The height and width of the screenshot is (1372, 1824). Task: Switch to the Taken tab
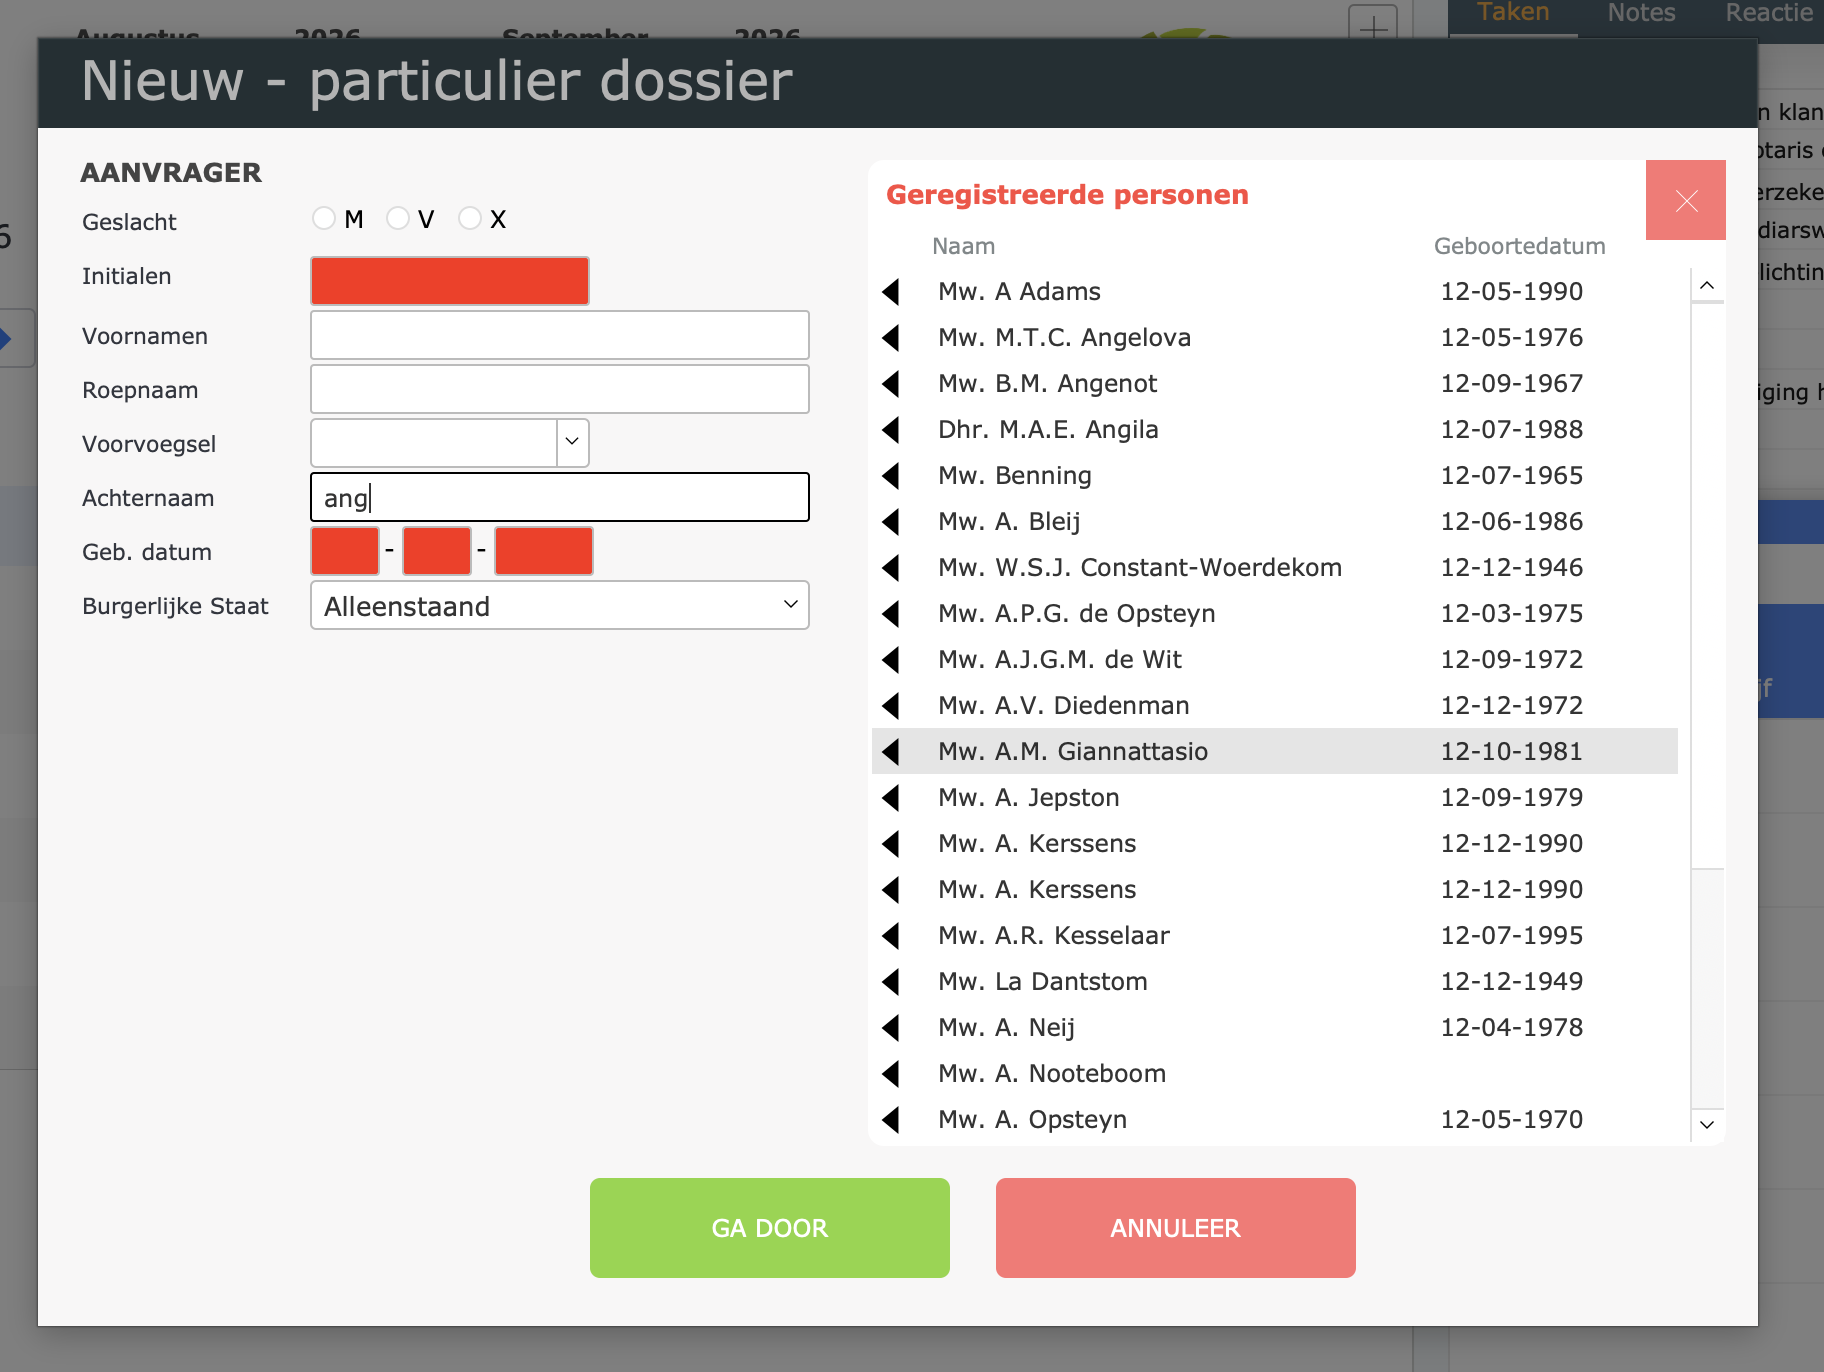point(1513,13)
